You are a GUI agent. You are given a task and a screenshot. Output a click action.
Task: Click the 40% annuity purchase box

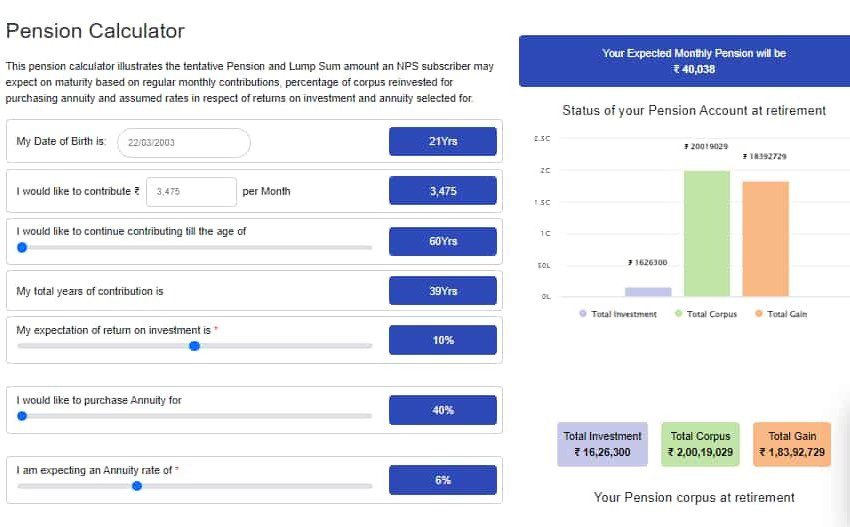coord(442,410)
